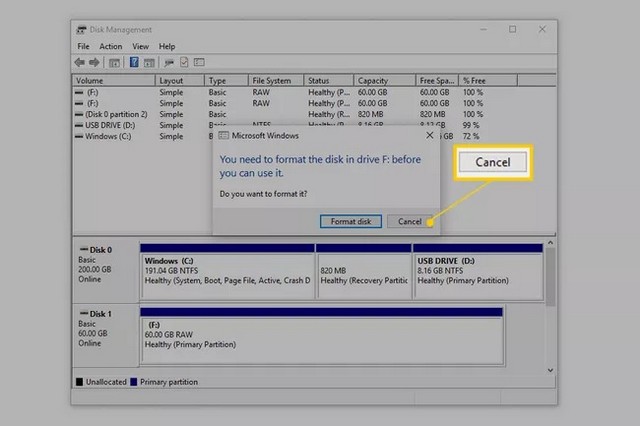Open the File menu
This screenshot has height=426, width=640.
(83, 47)
